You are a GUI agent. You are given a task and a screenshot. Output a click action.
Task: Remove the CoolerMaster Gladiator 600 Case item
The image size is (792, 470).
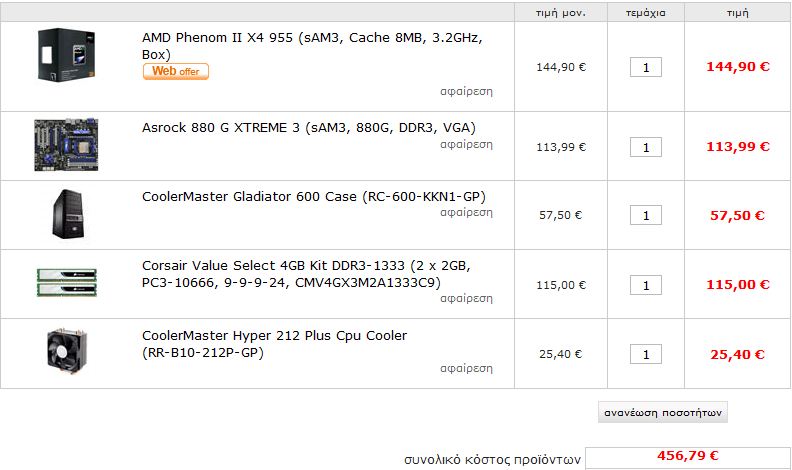pos(466,212)
